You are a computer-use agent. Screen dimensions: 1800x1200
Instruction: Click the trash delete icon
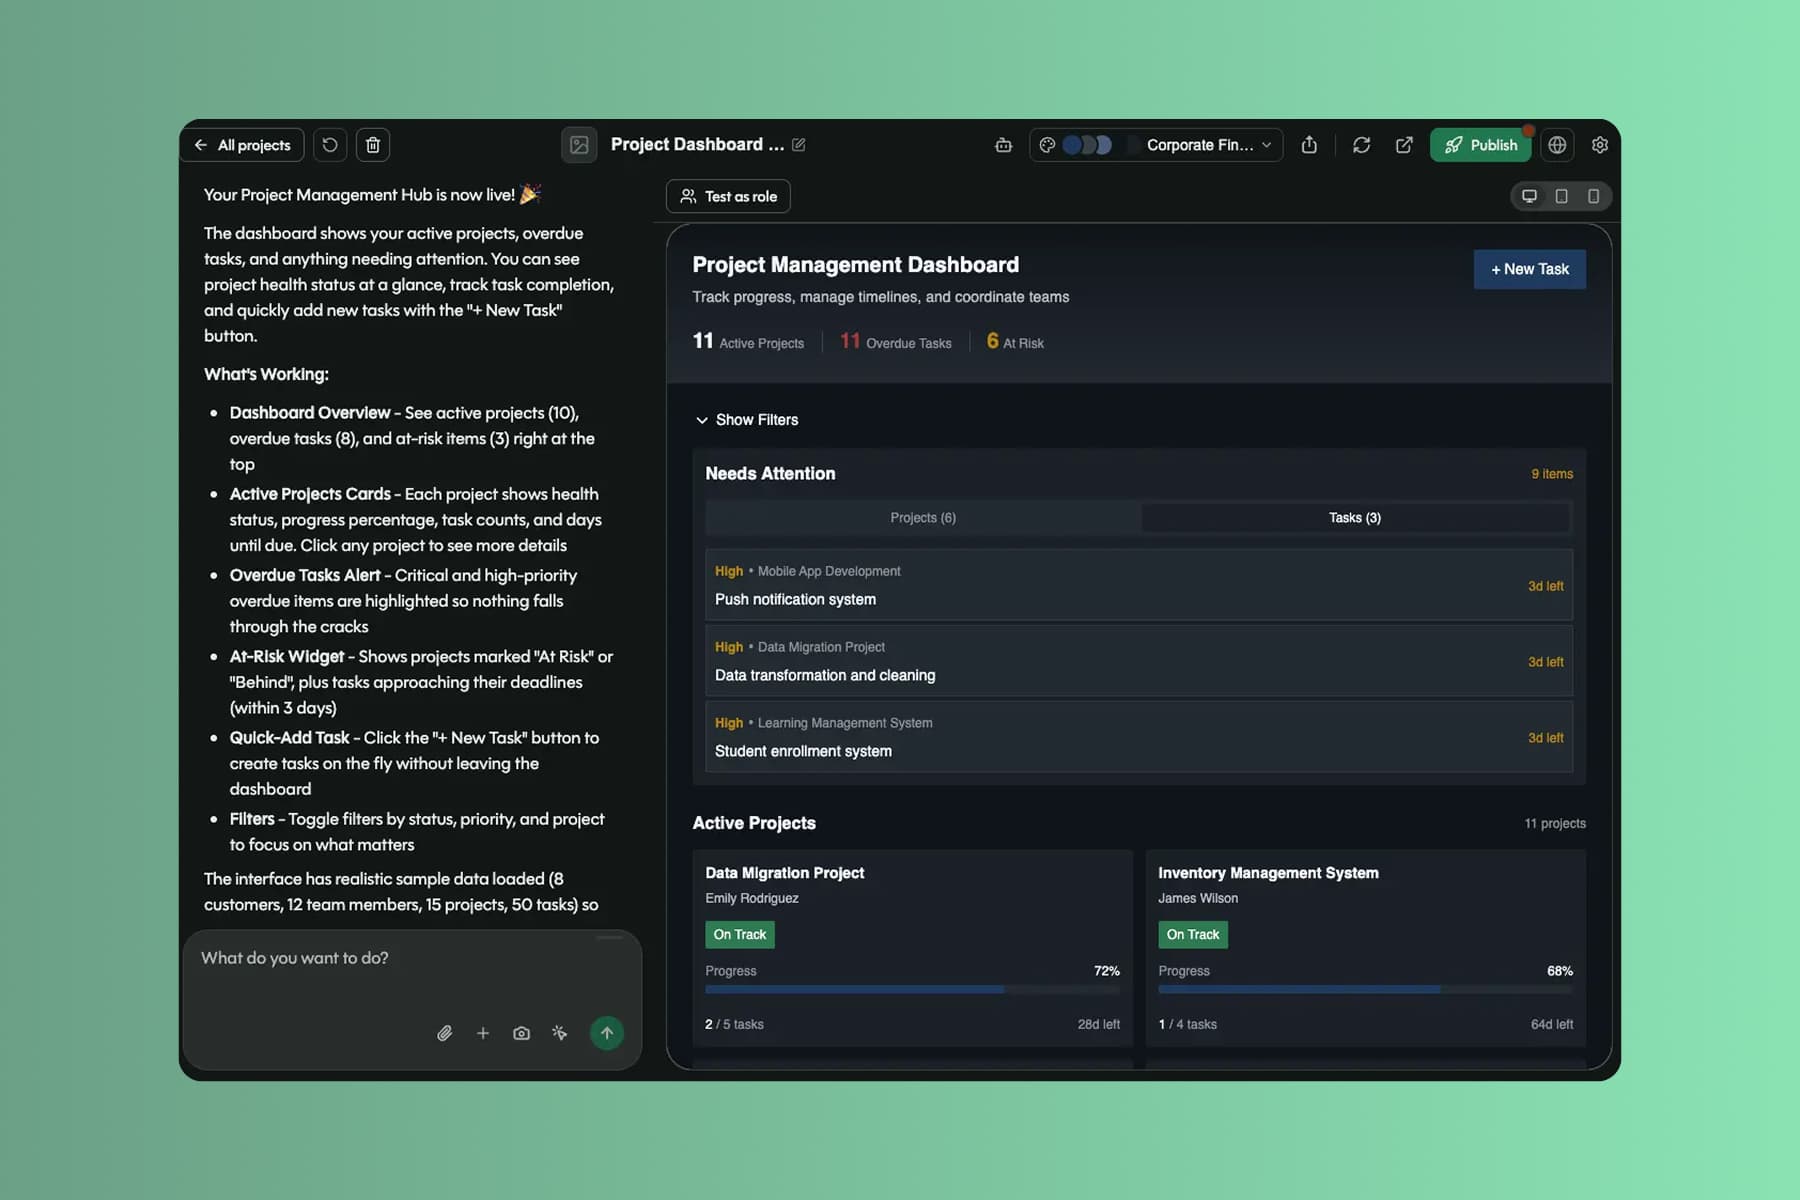coord(373,145)
